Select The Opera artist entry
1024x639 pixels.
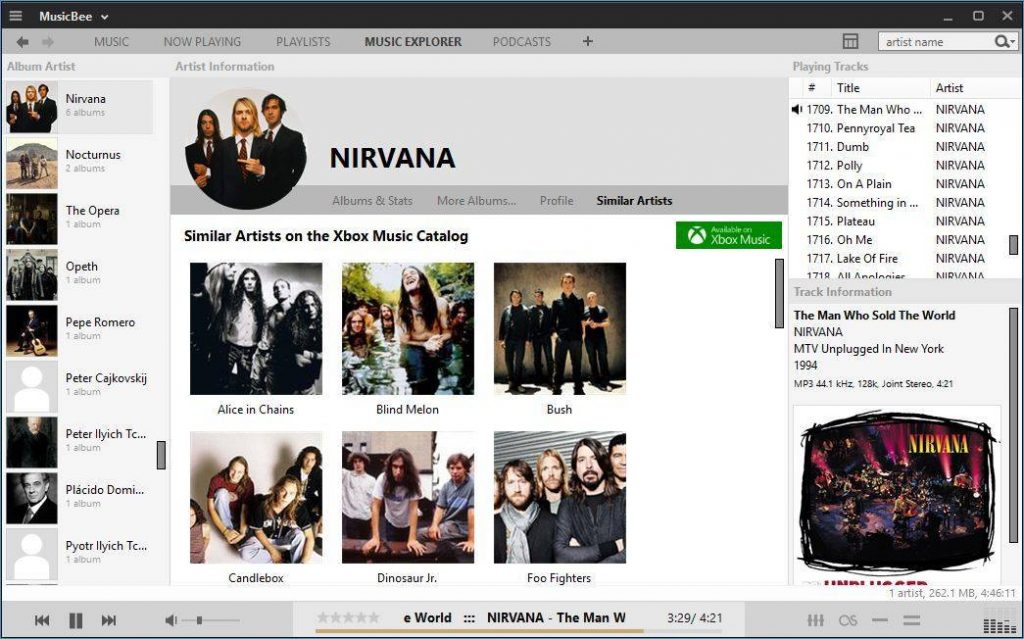(79, 218)
